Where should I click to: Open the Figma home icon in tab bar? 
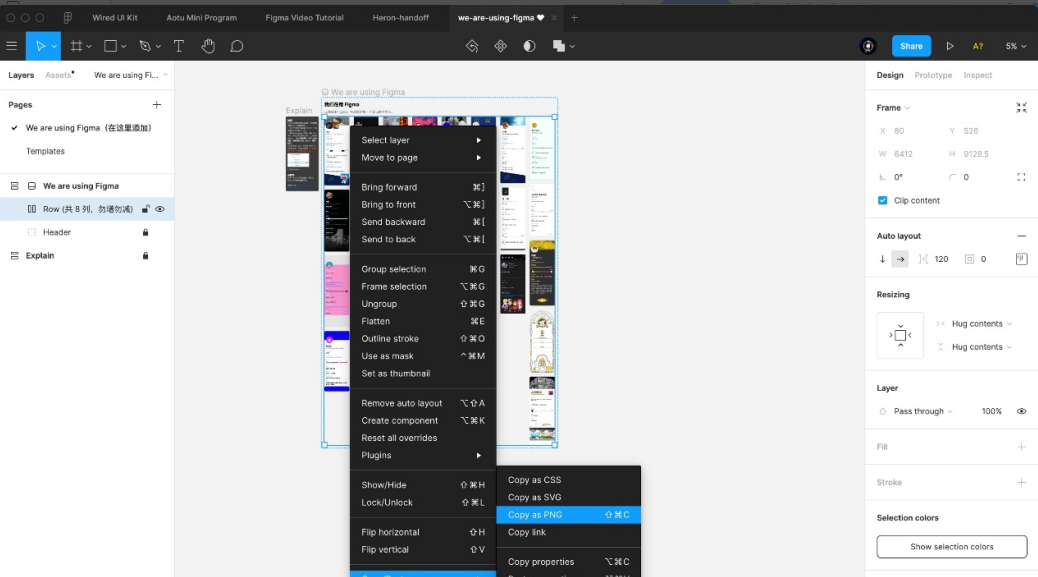[68, 18]
